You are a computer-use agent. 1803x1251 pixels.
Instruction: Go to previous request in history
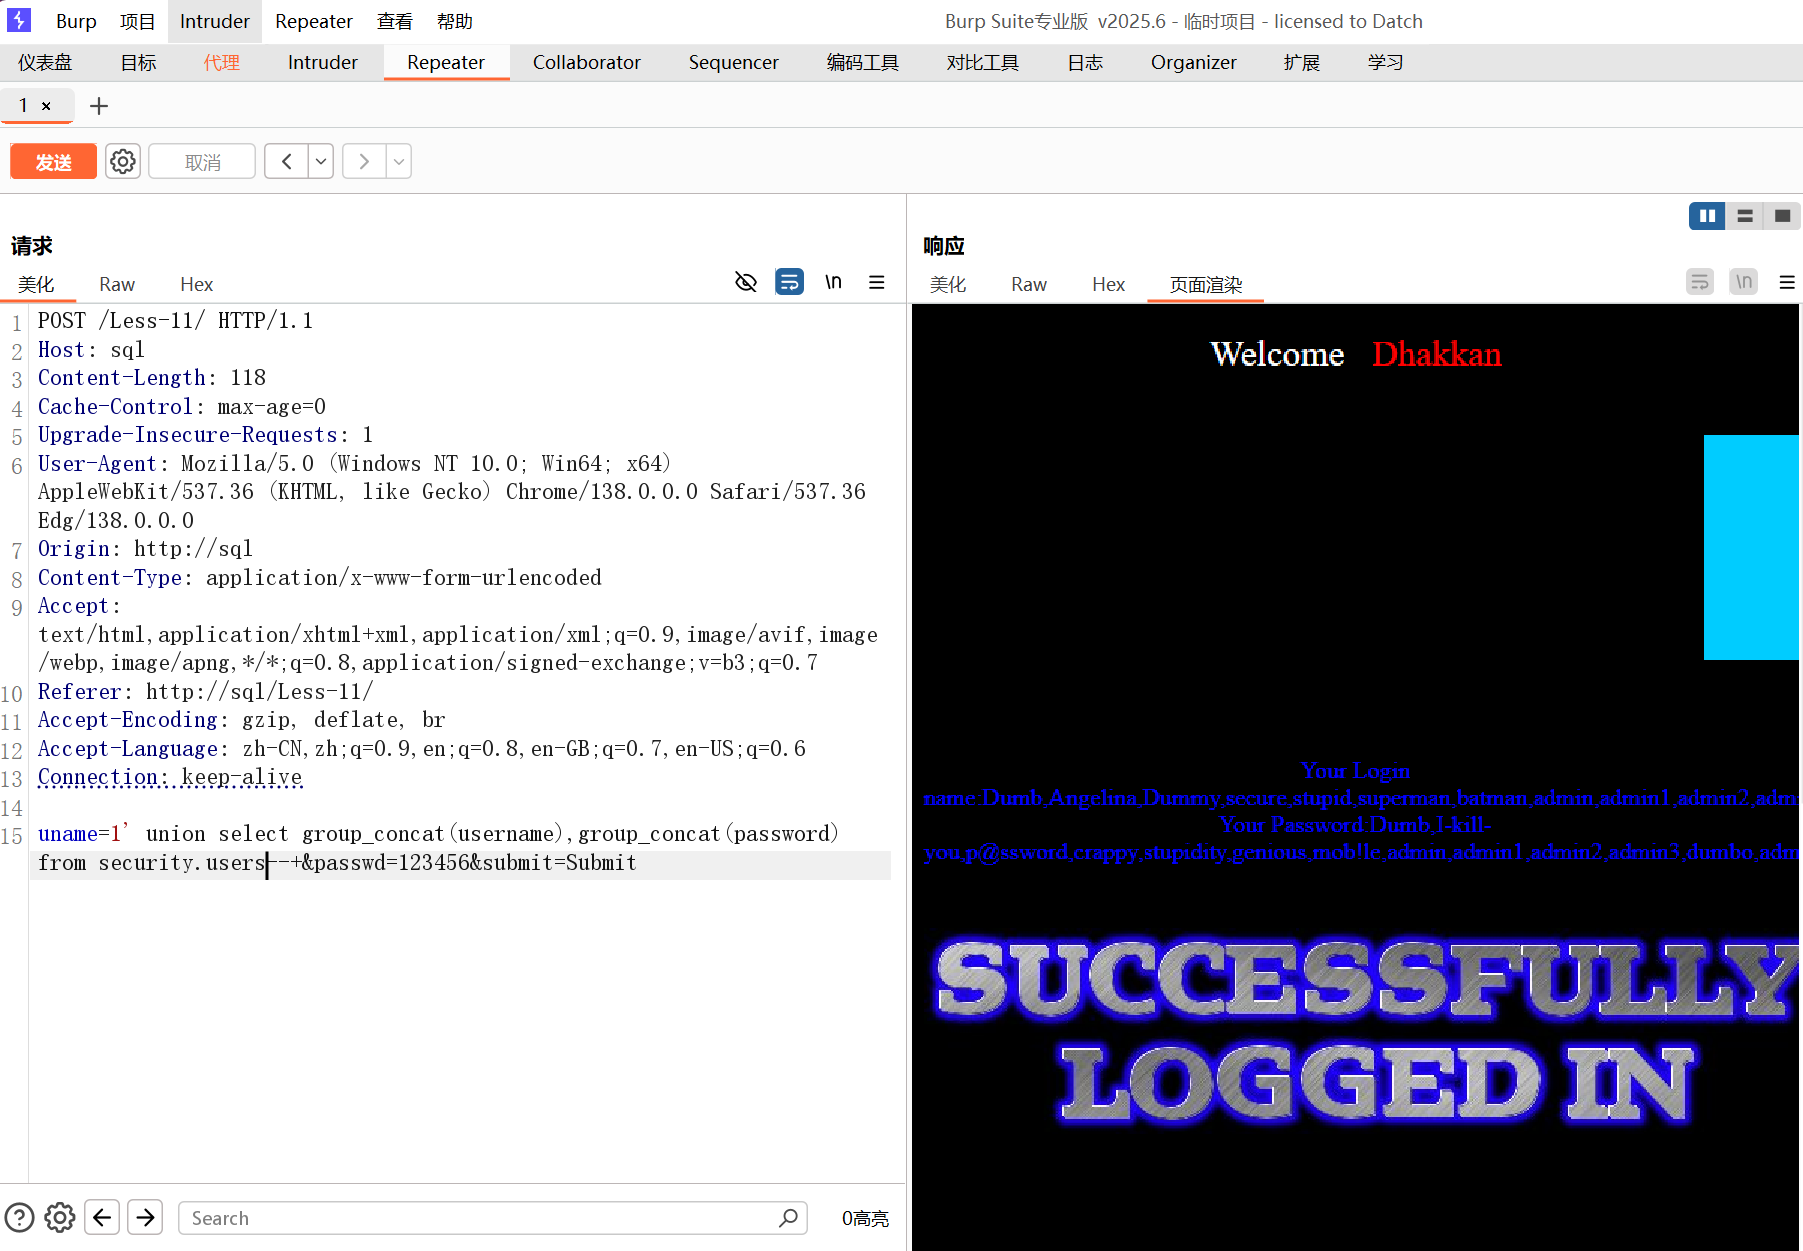click(x=287, y=161)
